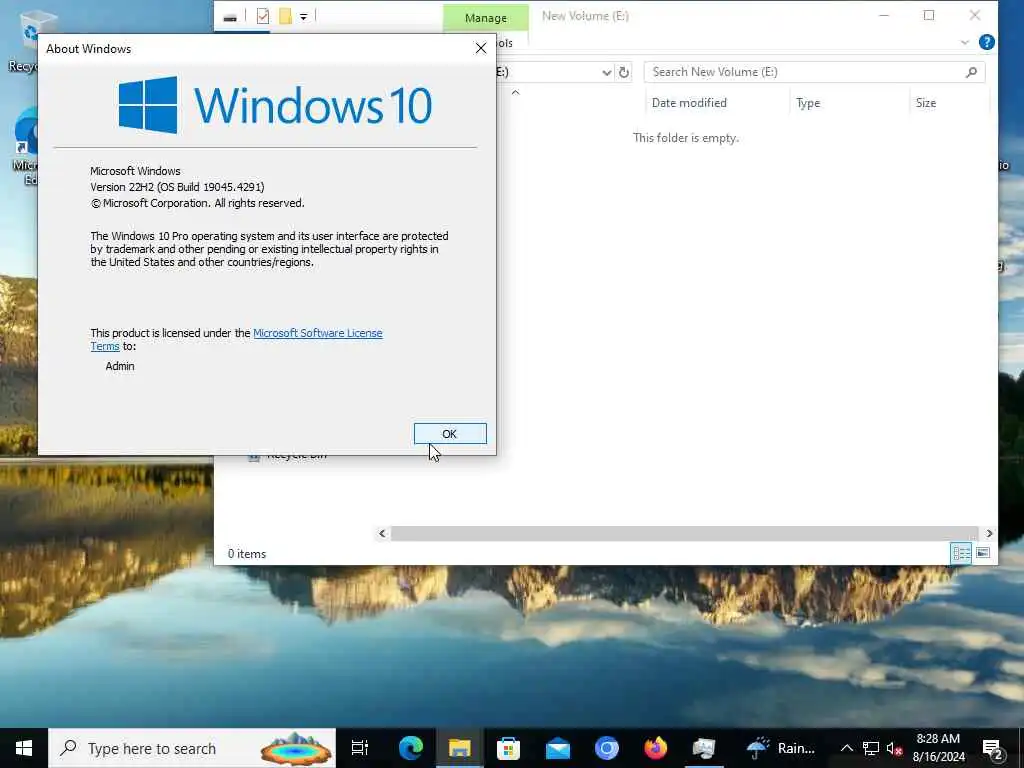Switch to Large icons view layout
The width and height of the screenshot is (1024, 768).
pyautogui.click(x=983, y=553)
